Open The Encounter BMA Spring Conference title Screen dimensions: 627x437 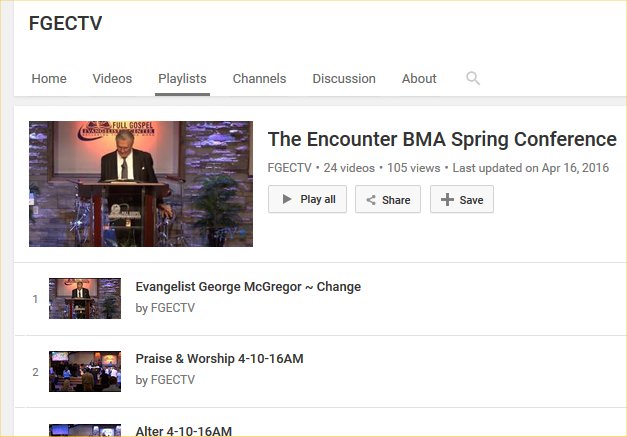[x=442, y=140]
